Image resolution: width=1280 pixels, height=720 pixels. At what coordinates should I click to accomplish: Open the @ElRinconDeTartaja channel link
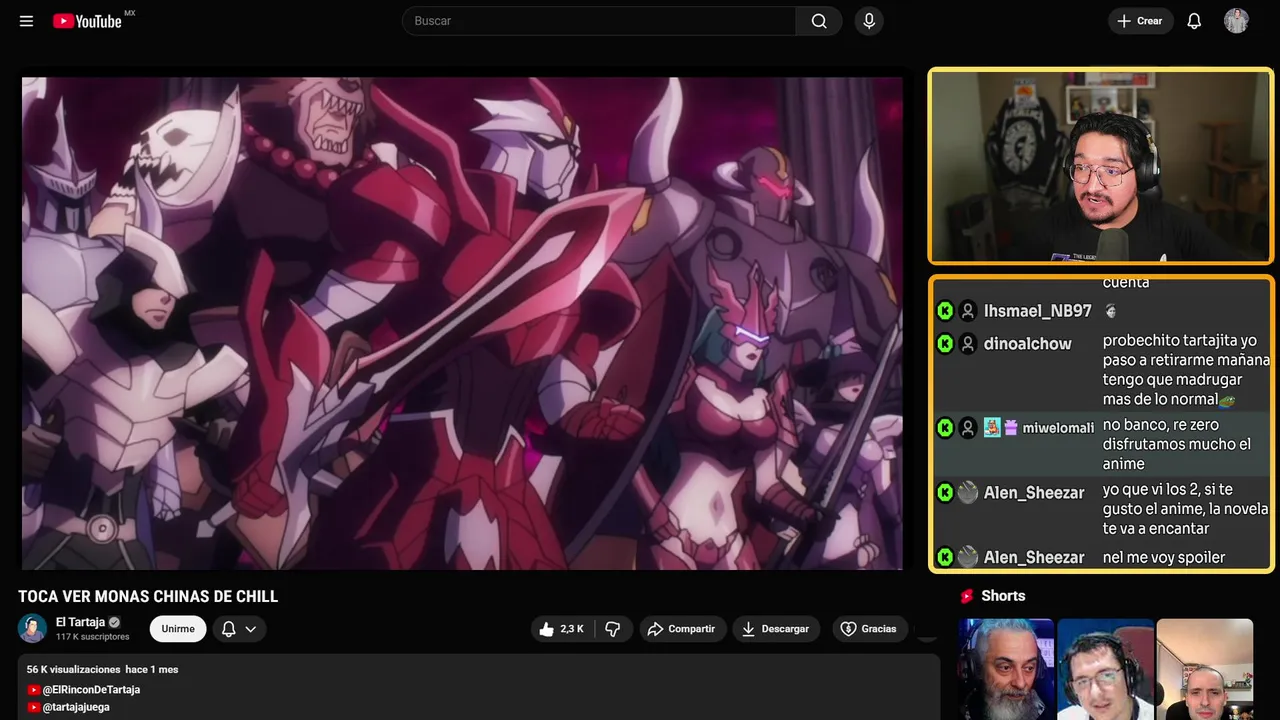pyautogui.click(x=91, y=690)
